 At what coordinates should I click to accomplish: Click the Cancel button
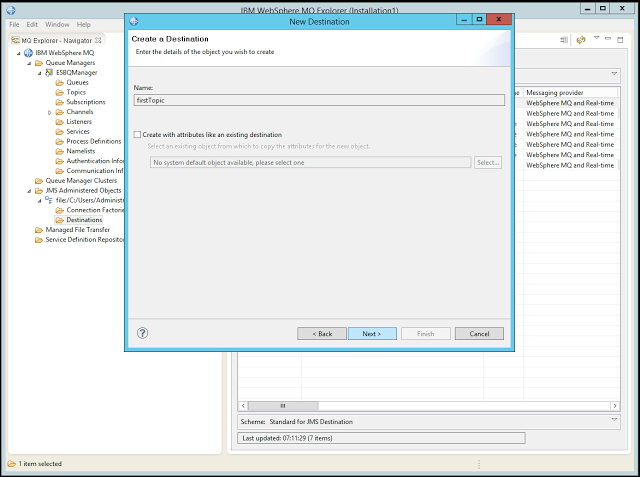click(x=479, y=333)
